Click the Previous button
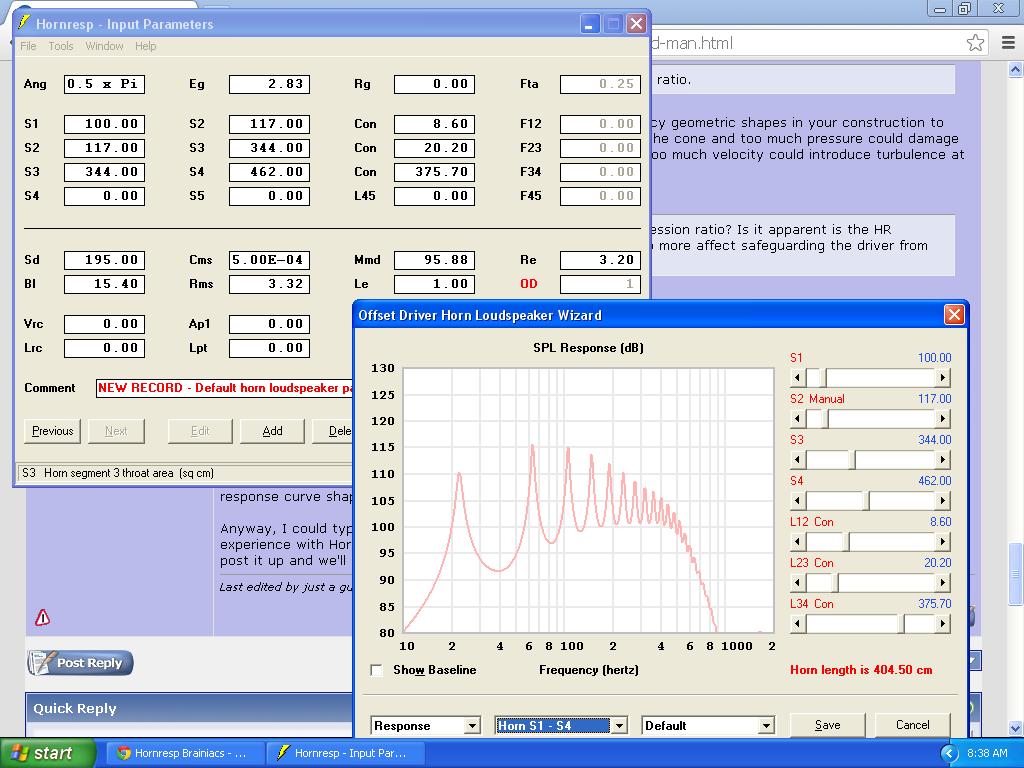This screenshot has width=1024, height=768. [x=52, y=431]
